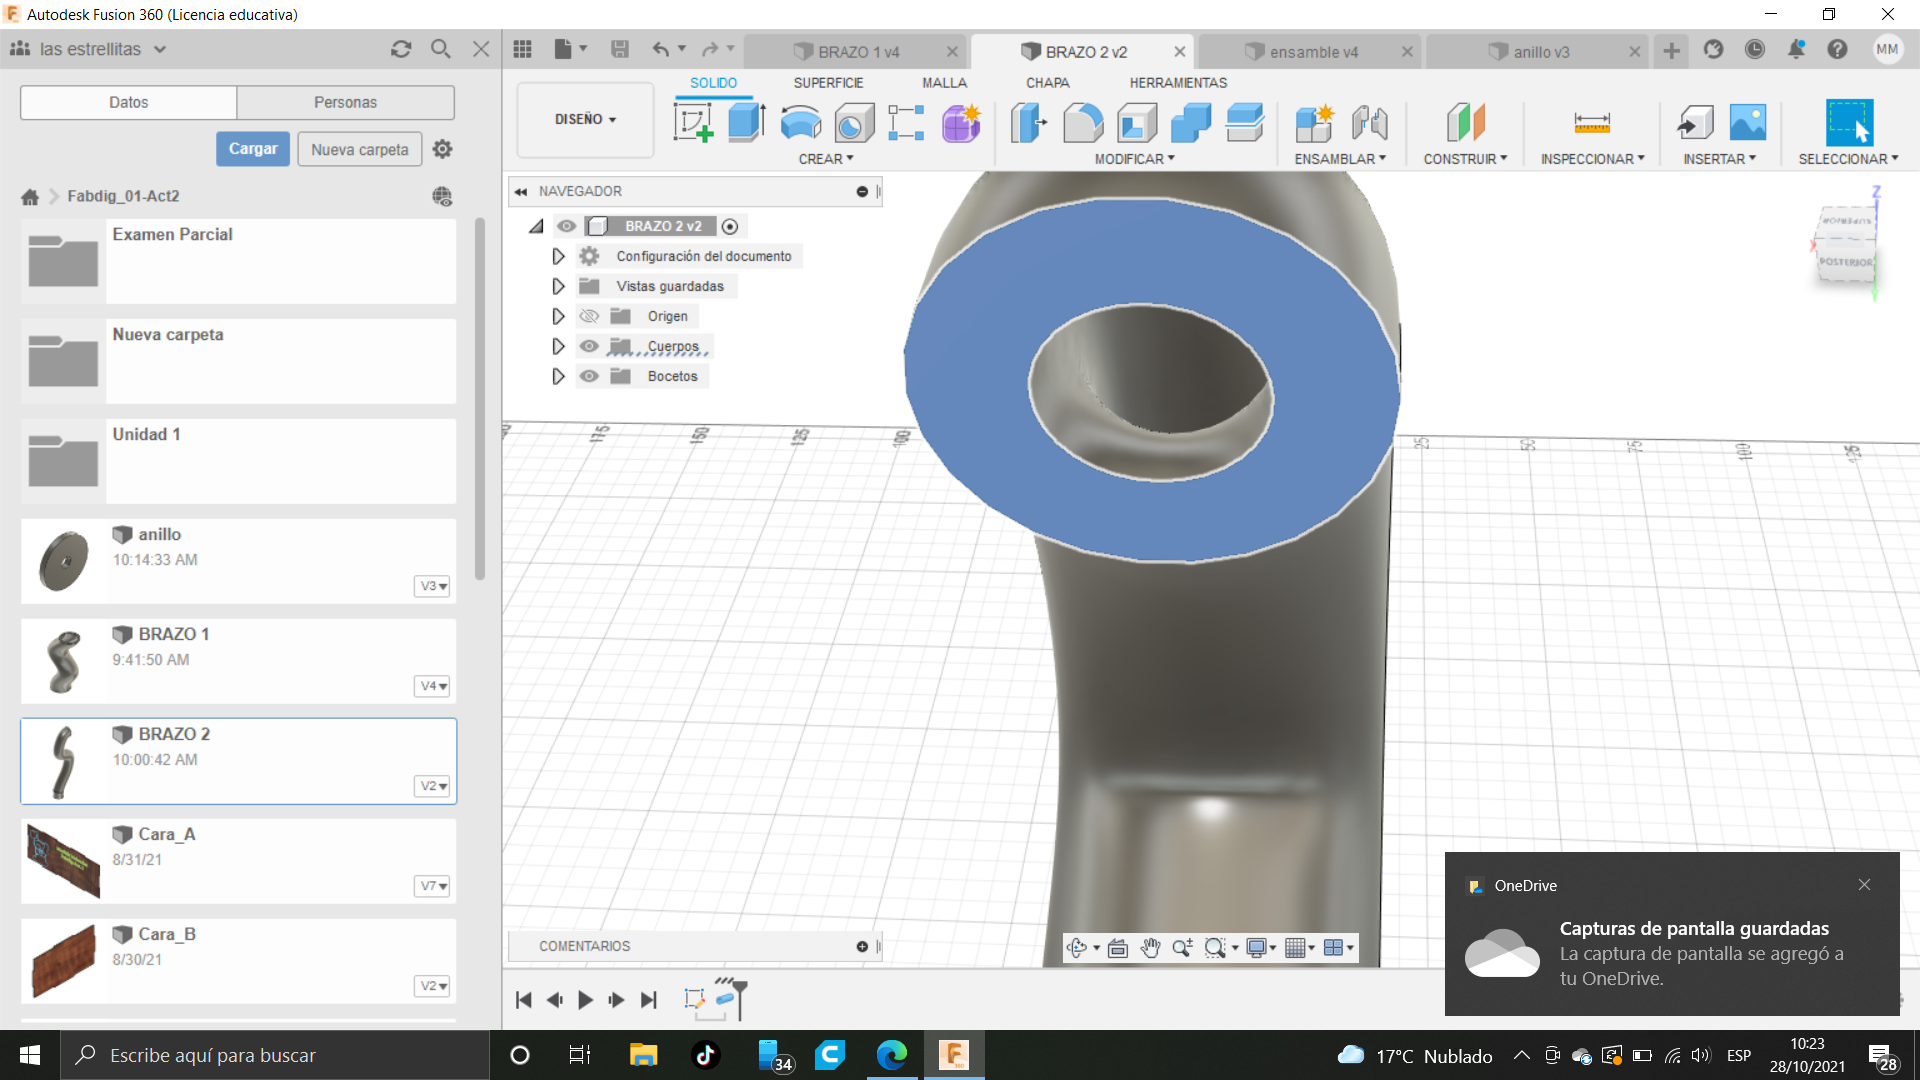
Task: Open the ensamble v4 document tab
Action: [x=1313, y=52]
